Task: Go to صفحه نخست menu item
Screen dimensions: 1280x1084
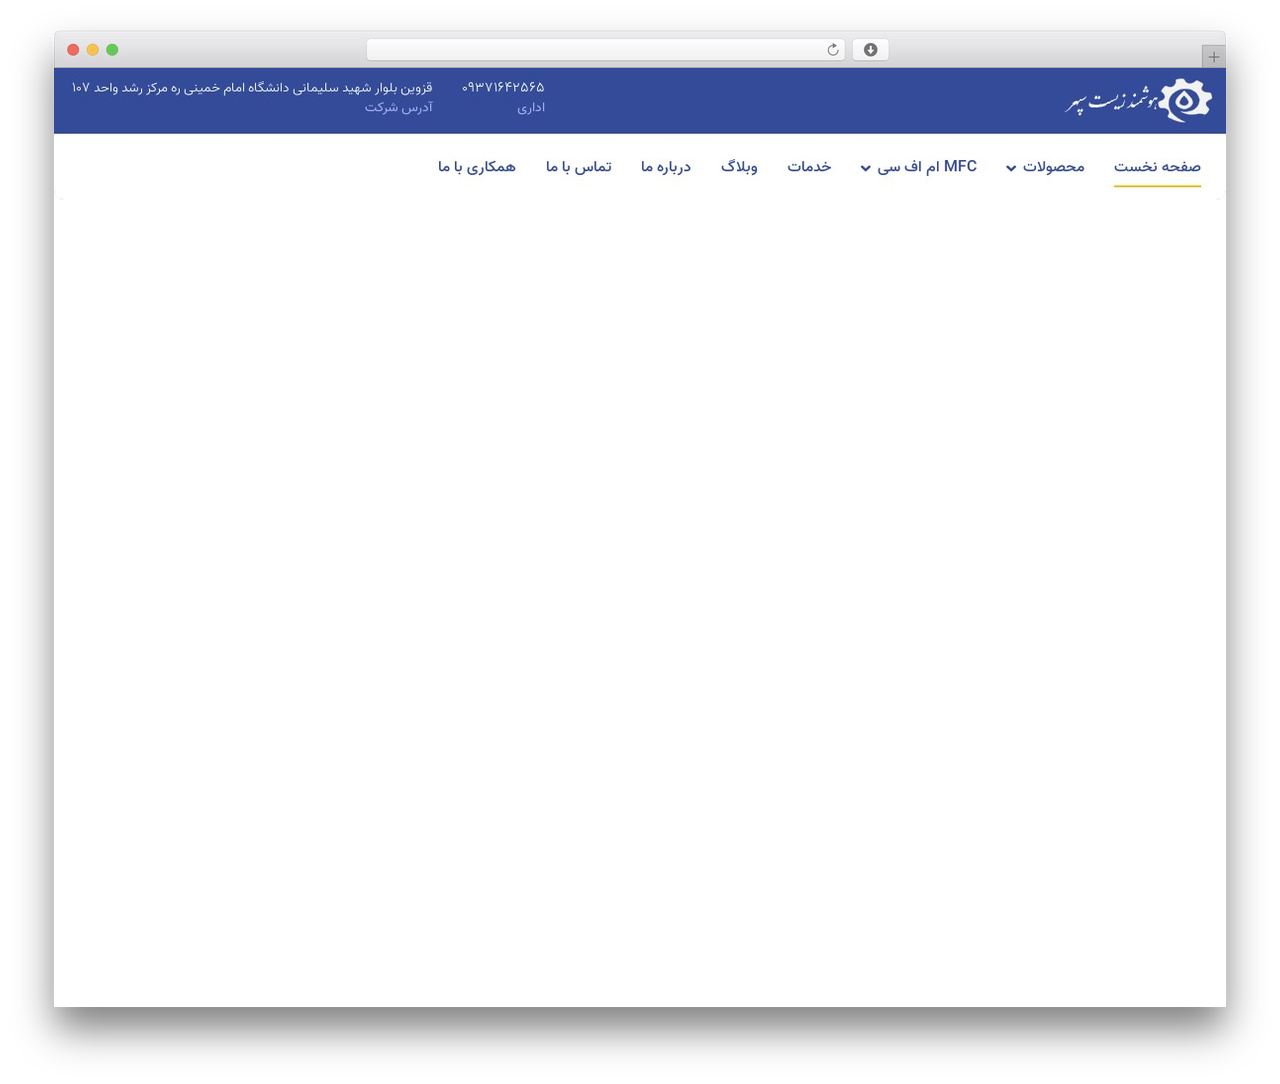Action: tap(1157, 167)
